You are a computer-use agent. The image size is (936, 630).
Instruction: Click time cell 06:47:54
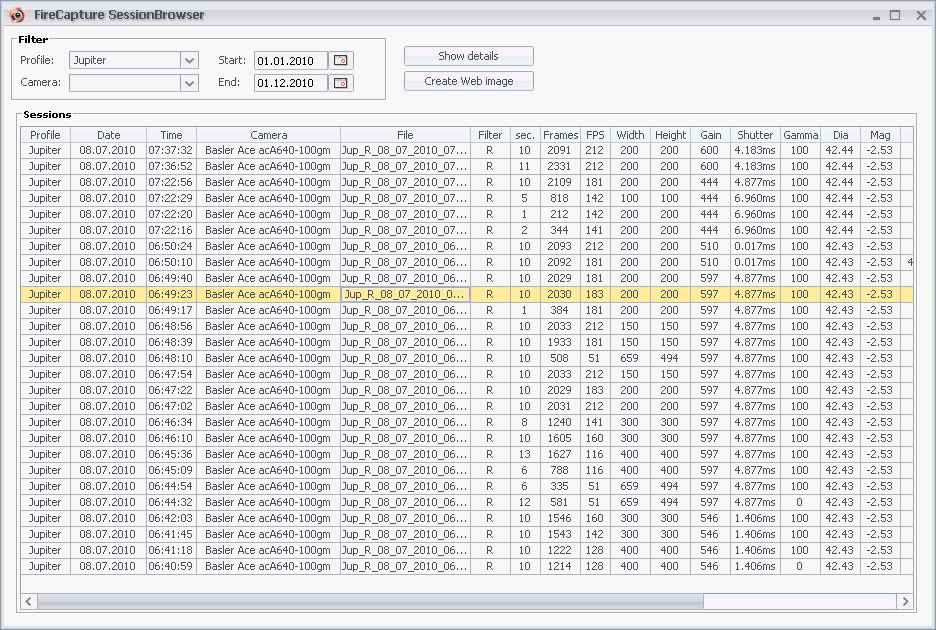click(171, 374)
